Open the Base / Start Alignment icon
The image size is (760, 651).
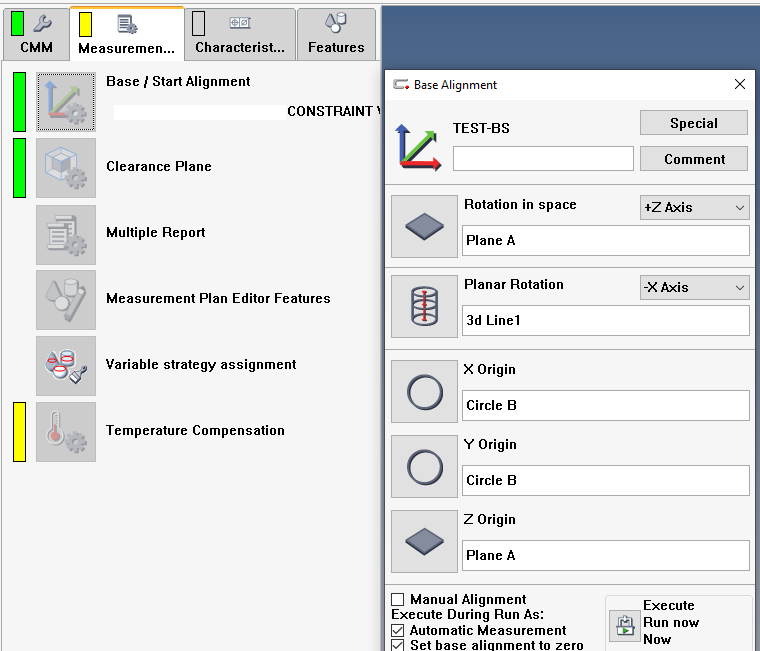pyautogui.click(x=66, y=102)
